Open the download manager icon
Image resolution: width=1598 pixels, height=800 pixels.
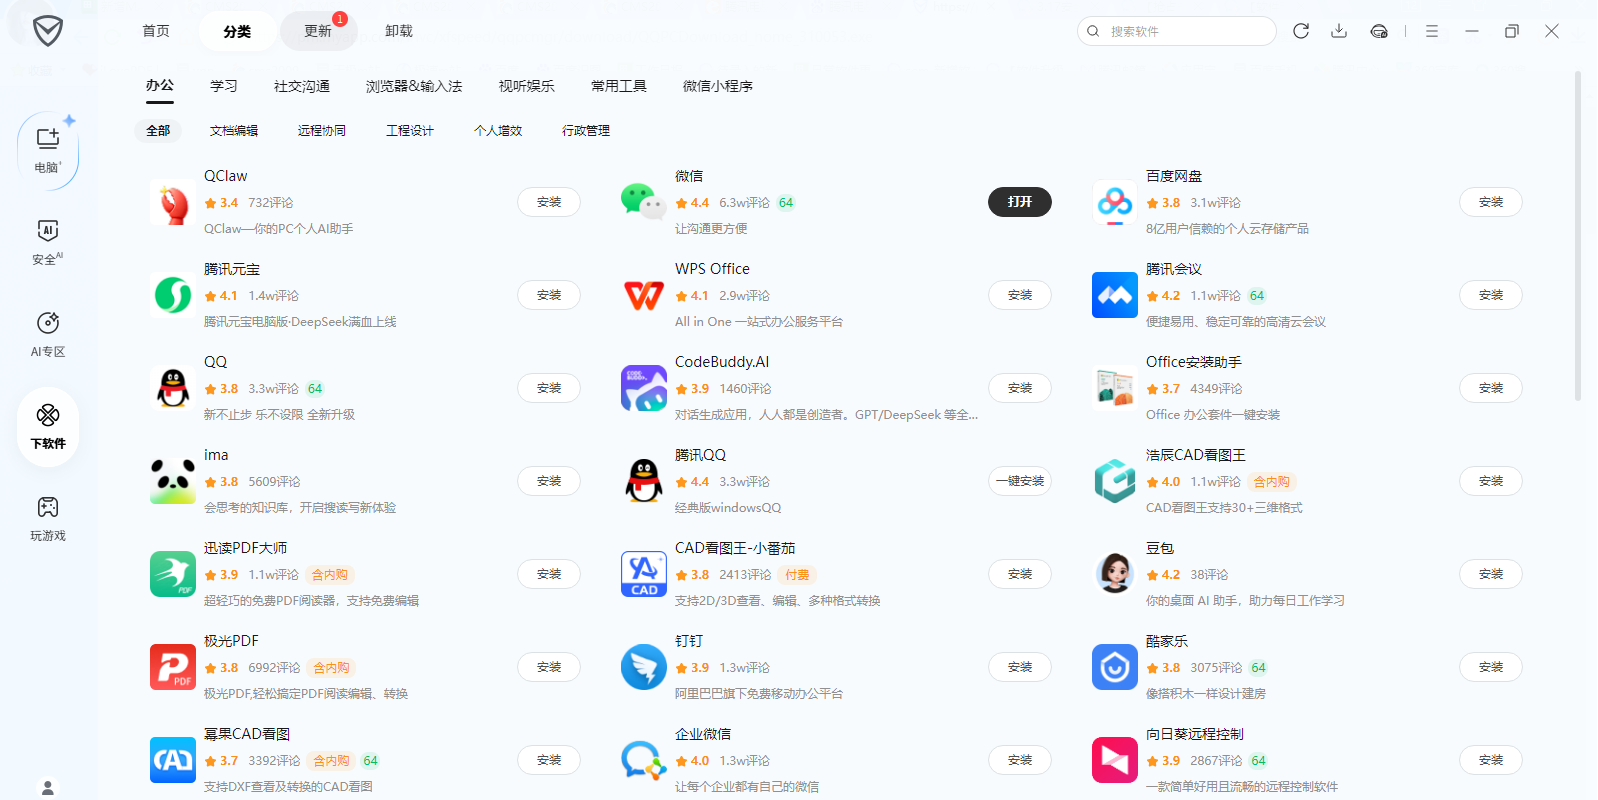pos(1339,31)
